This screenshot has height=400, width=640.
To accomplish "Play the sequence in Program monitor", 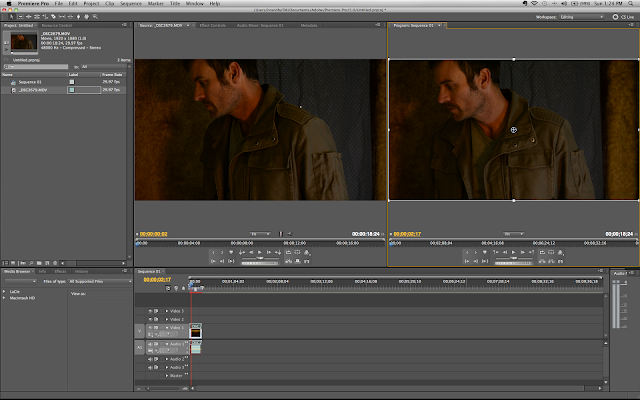I will pos(513,252).
